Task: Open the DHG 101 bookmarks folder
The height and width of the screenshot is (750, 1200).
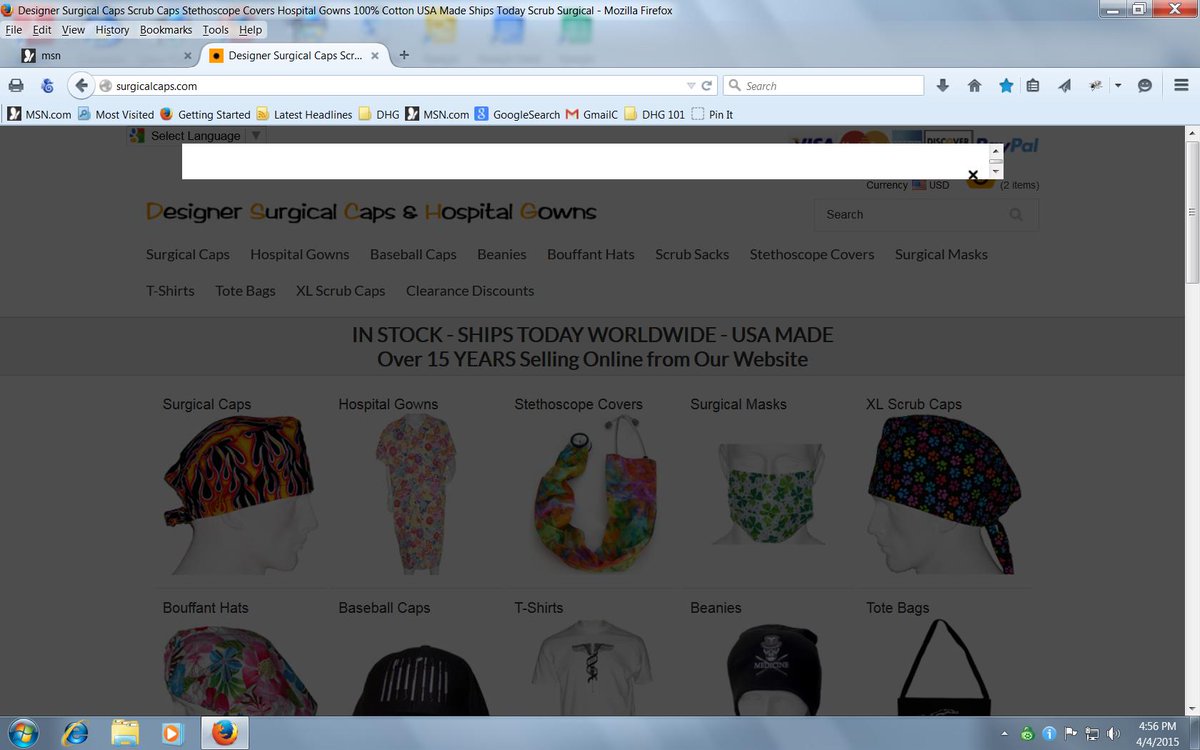Action: click(654, 115)
